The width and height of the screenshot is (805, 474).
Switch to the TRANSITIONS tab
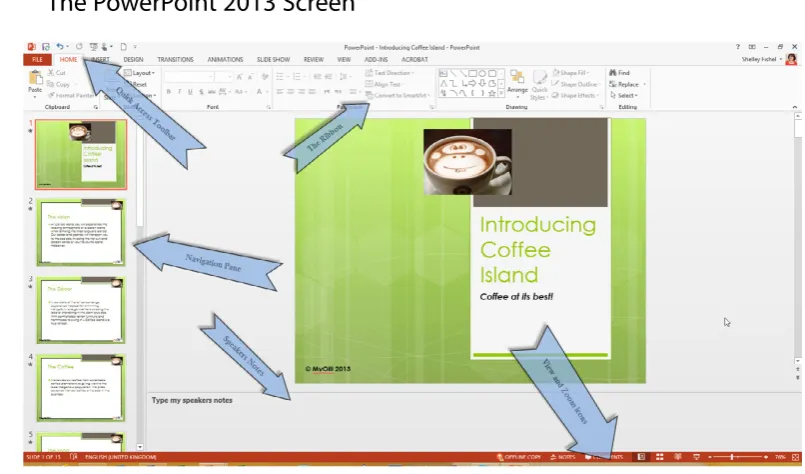tap(176, 60)
